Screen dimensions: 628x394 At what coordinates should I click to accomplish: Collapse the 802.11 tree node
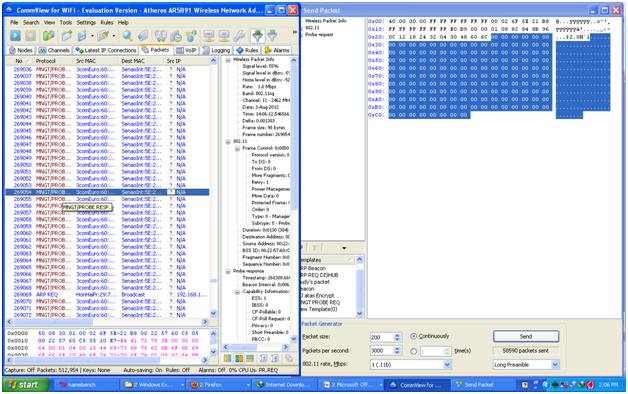[228, 142]
